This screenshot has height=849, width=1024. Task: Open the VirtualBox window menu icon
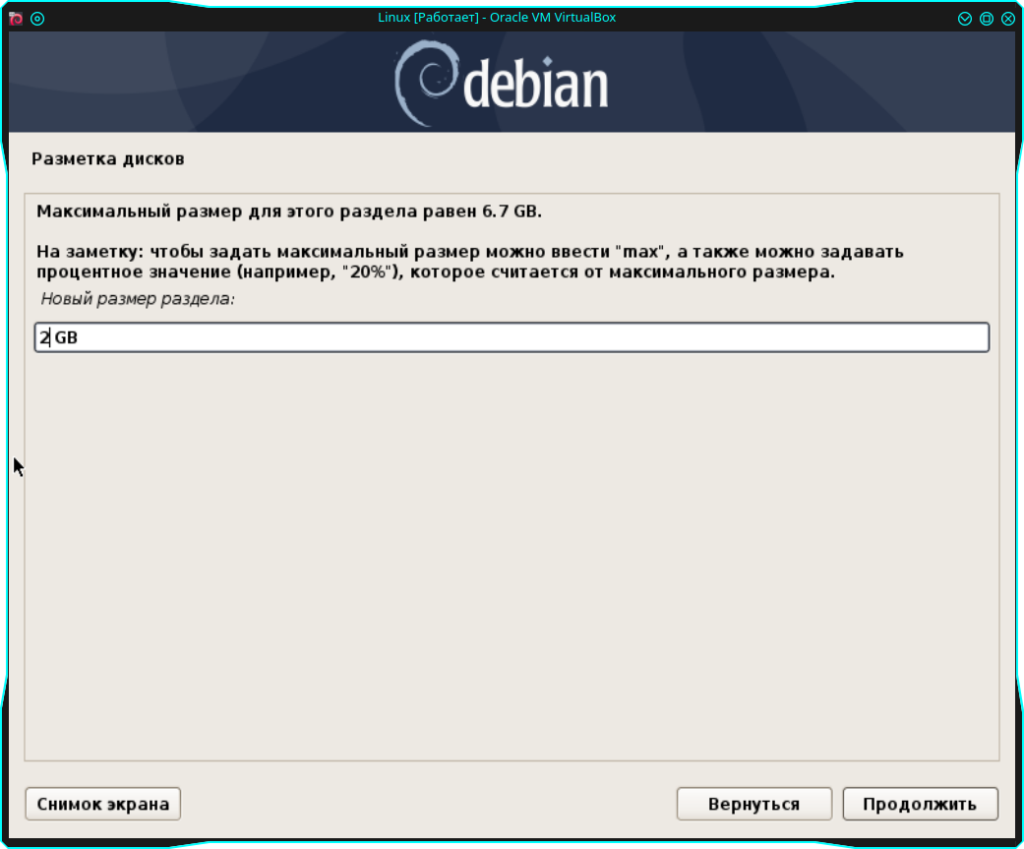pos(16,18)
